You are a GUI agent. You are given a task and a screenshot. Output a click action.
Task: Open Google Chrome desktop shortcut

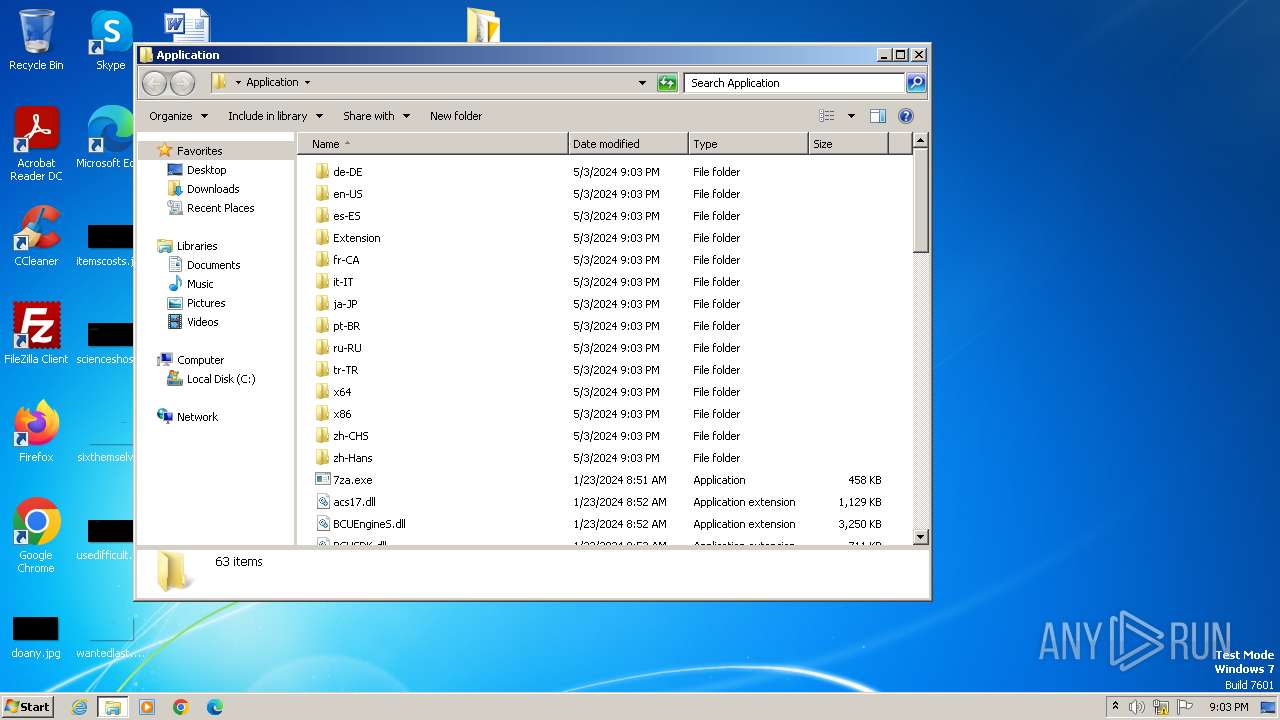point(36,536)
